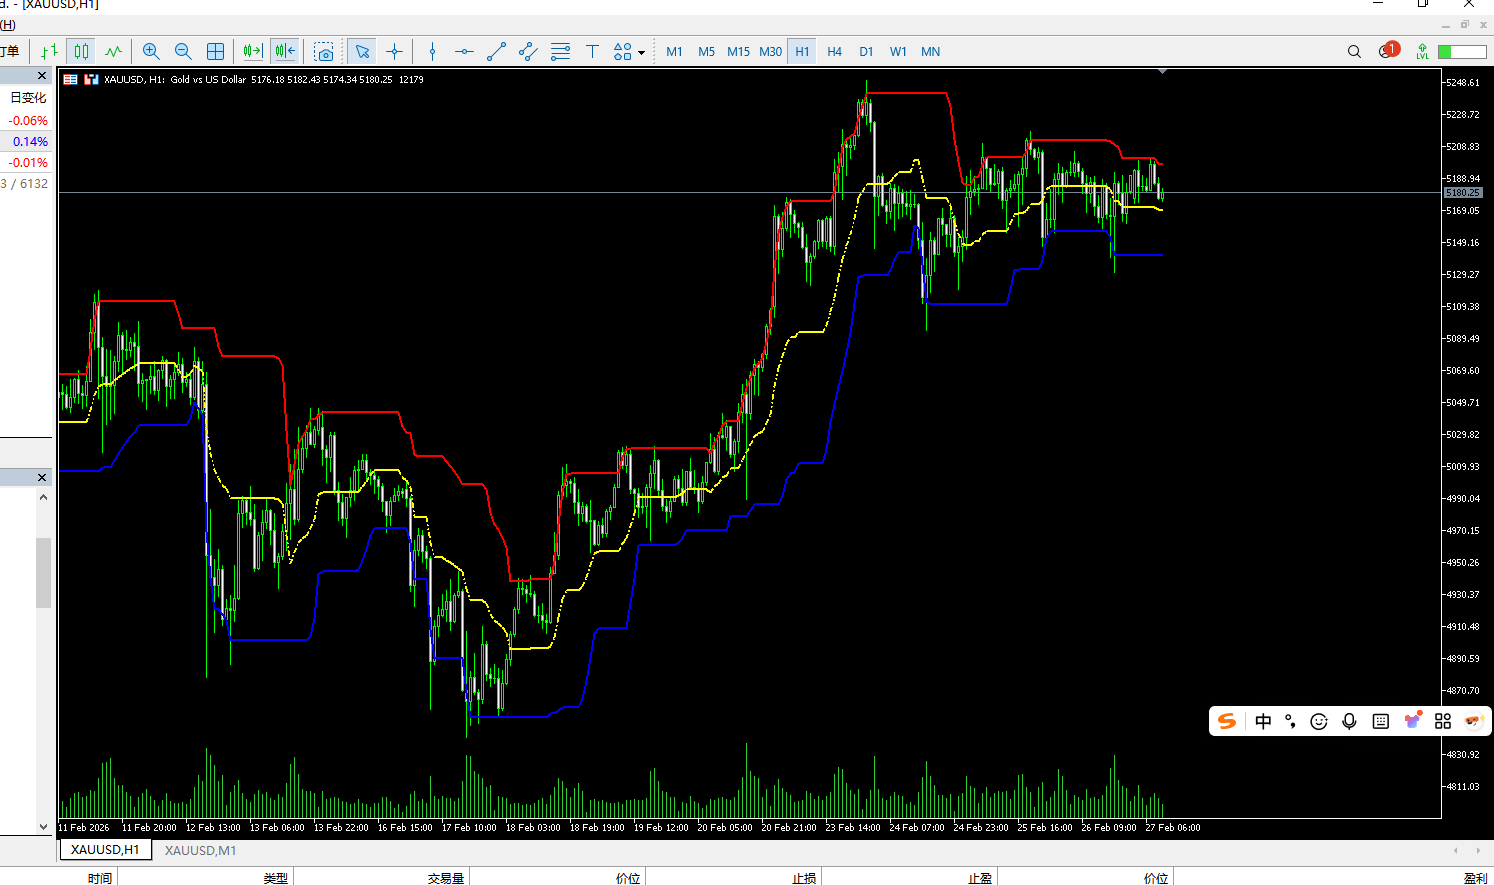
Task: Open the XAUUSD,M1 chart tab
Action: tap(201, 850)
